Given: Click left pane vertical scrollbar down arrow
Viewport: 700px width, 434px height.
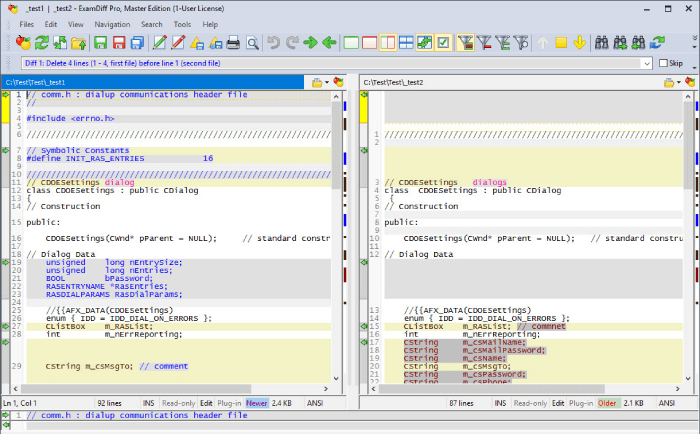Looking at the screenshot, I should point(336,379).
